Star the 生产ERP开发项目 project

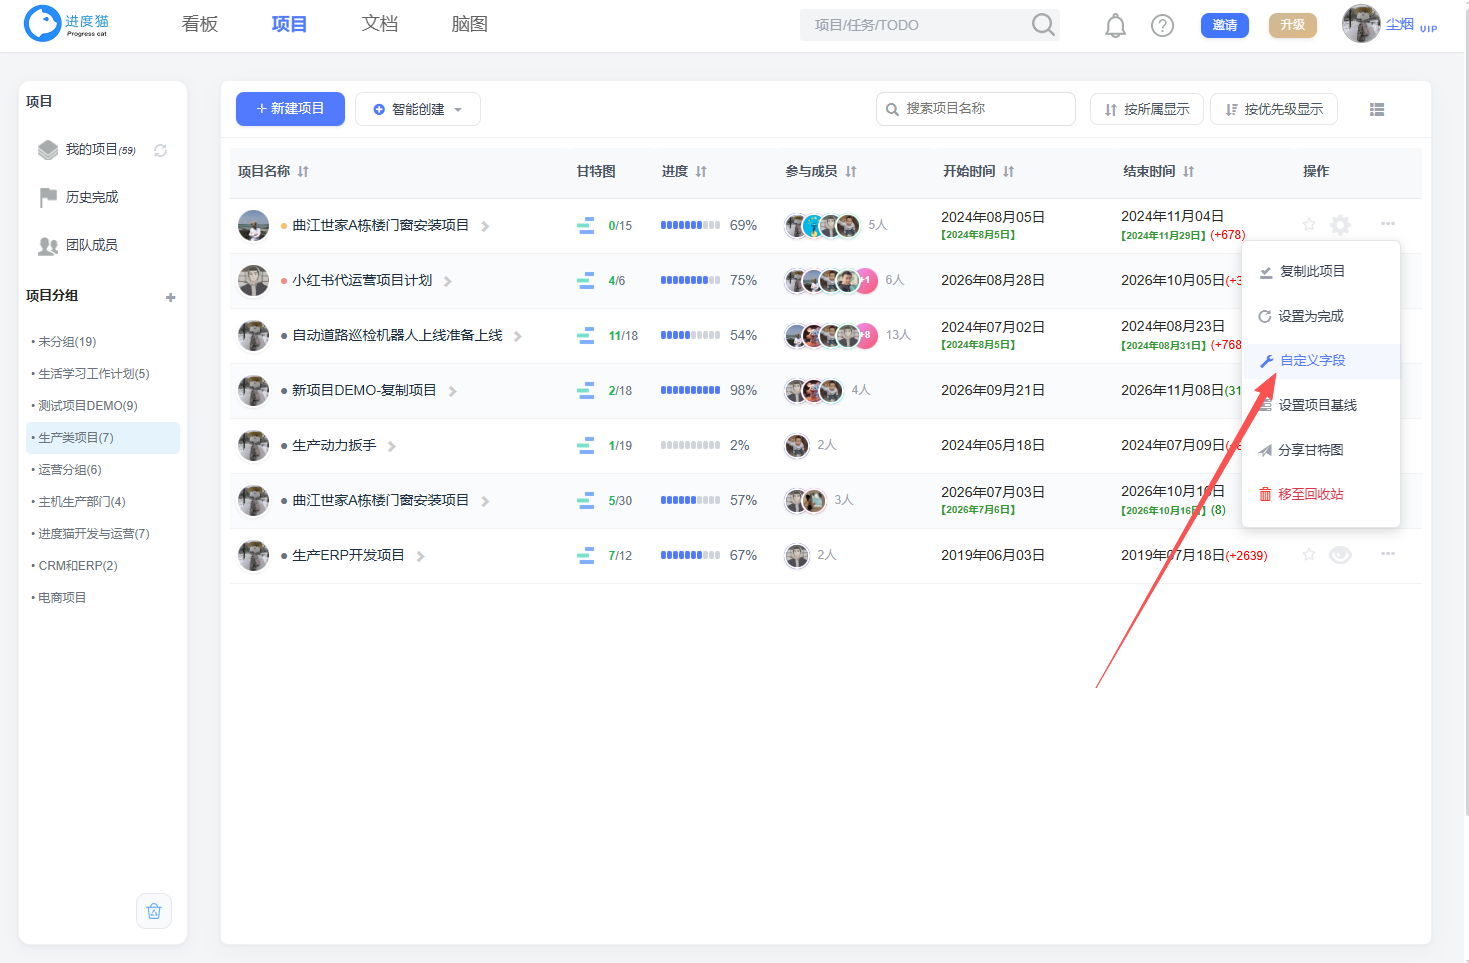point(1309,554)
